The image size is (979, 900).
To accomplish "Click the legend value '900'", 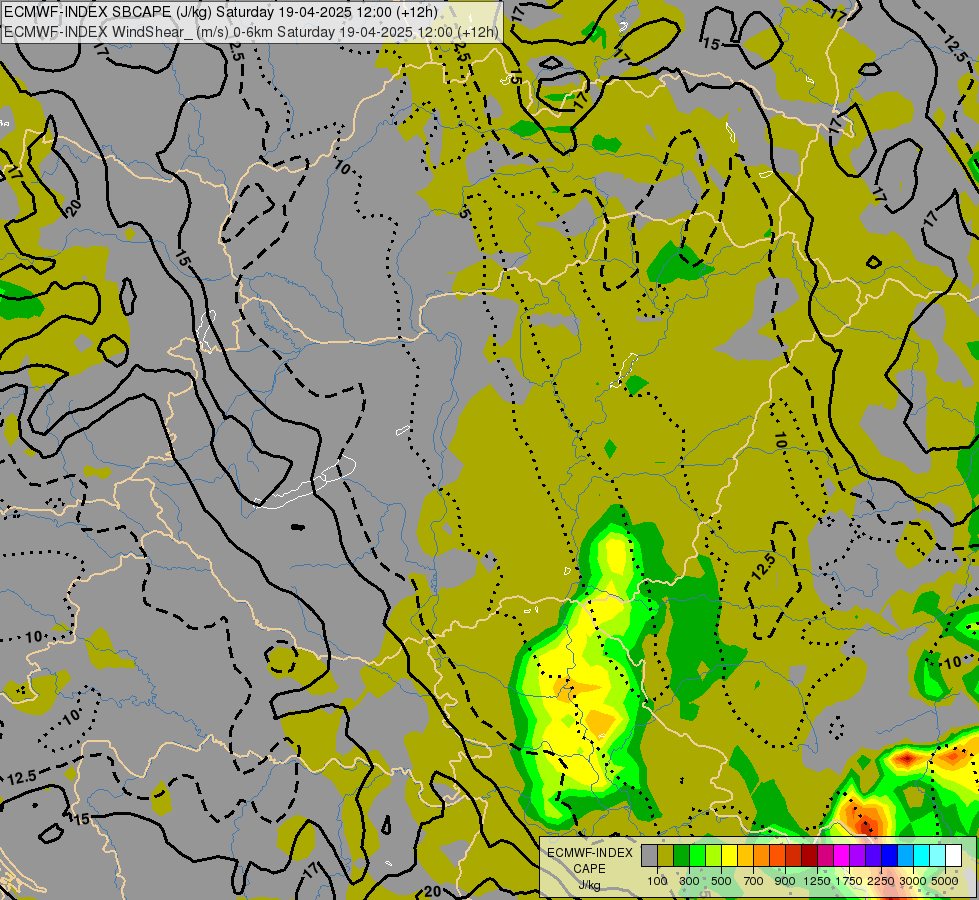I will pos(785,881).
